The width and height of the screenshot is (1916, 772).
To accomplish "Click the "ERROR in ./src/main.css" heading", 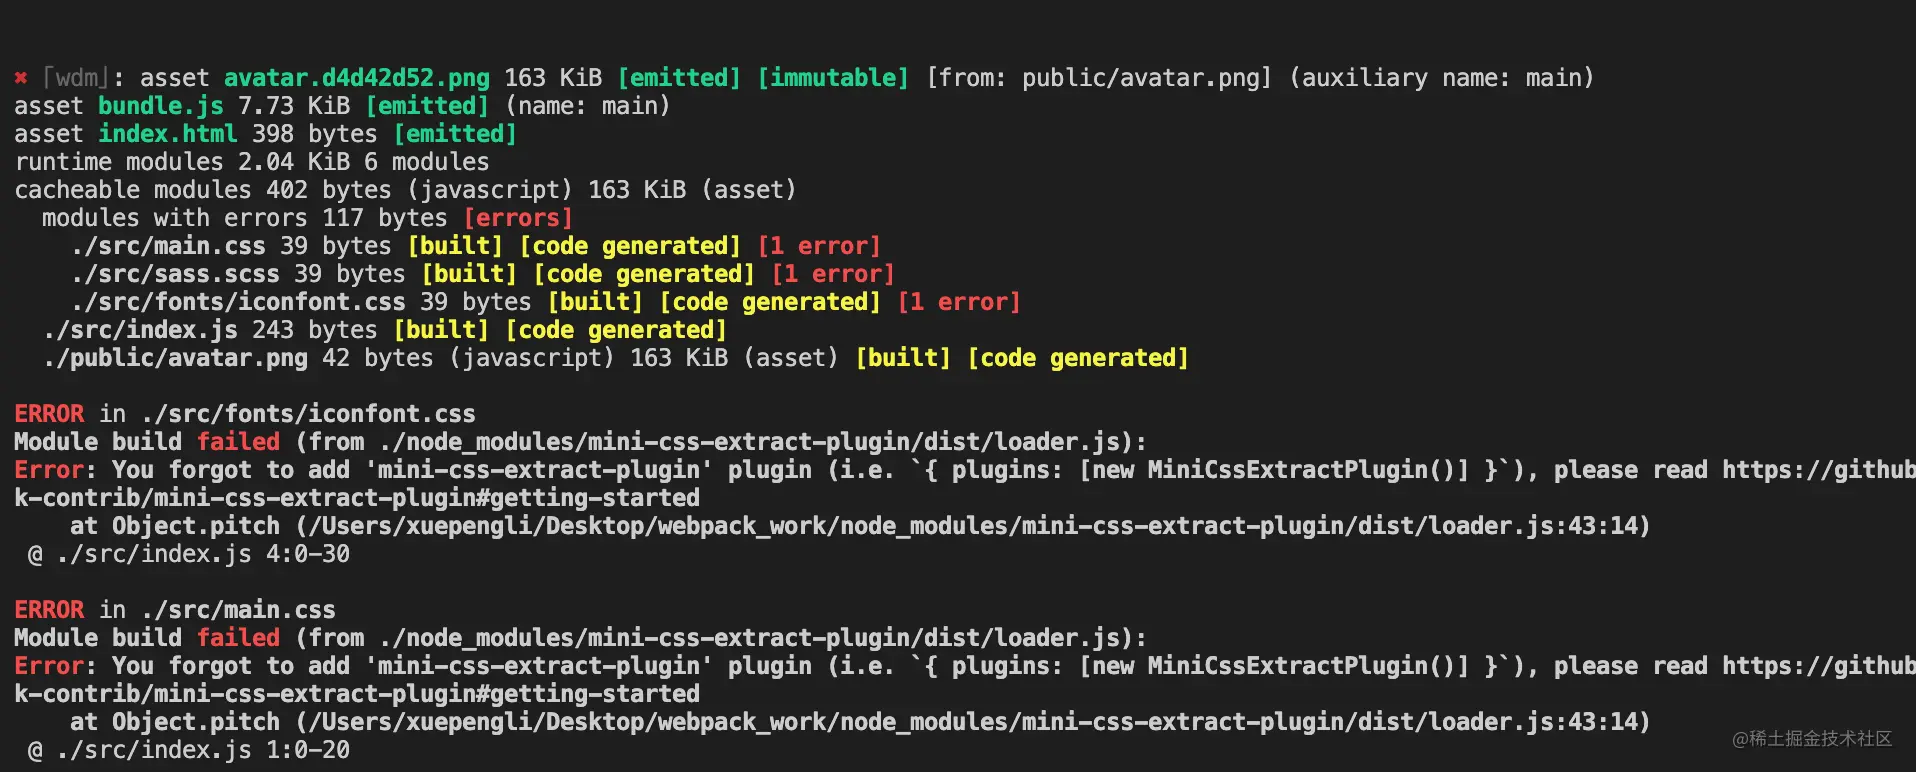I will [x=174, y=610].
